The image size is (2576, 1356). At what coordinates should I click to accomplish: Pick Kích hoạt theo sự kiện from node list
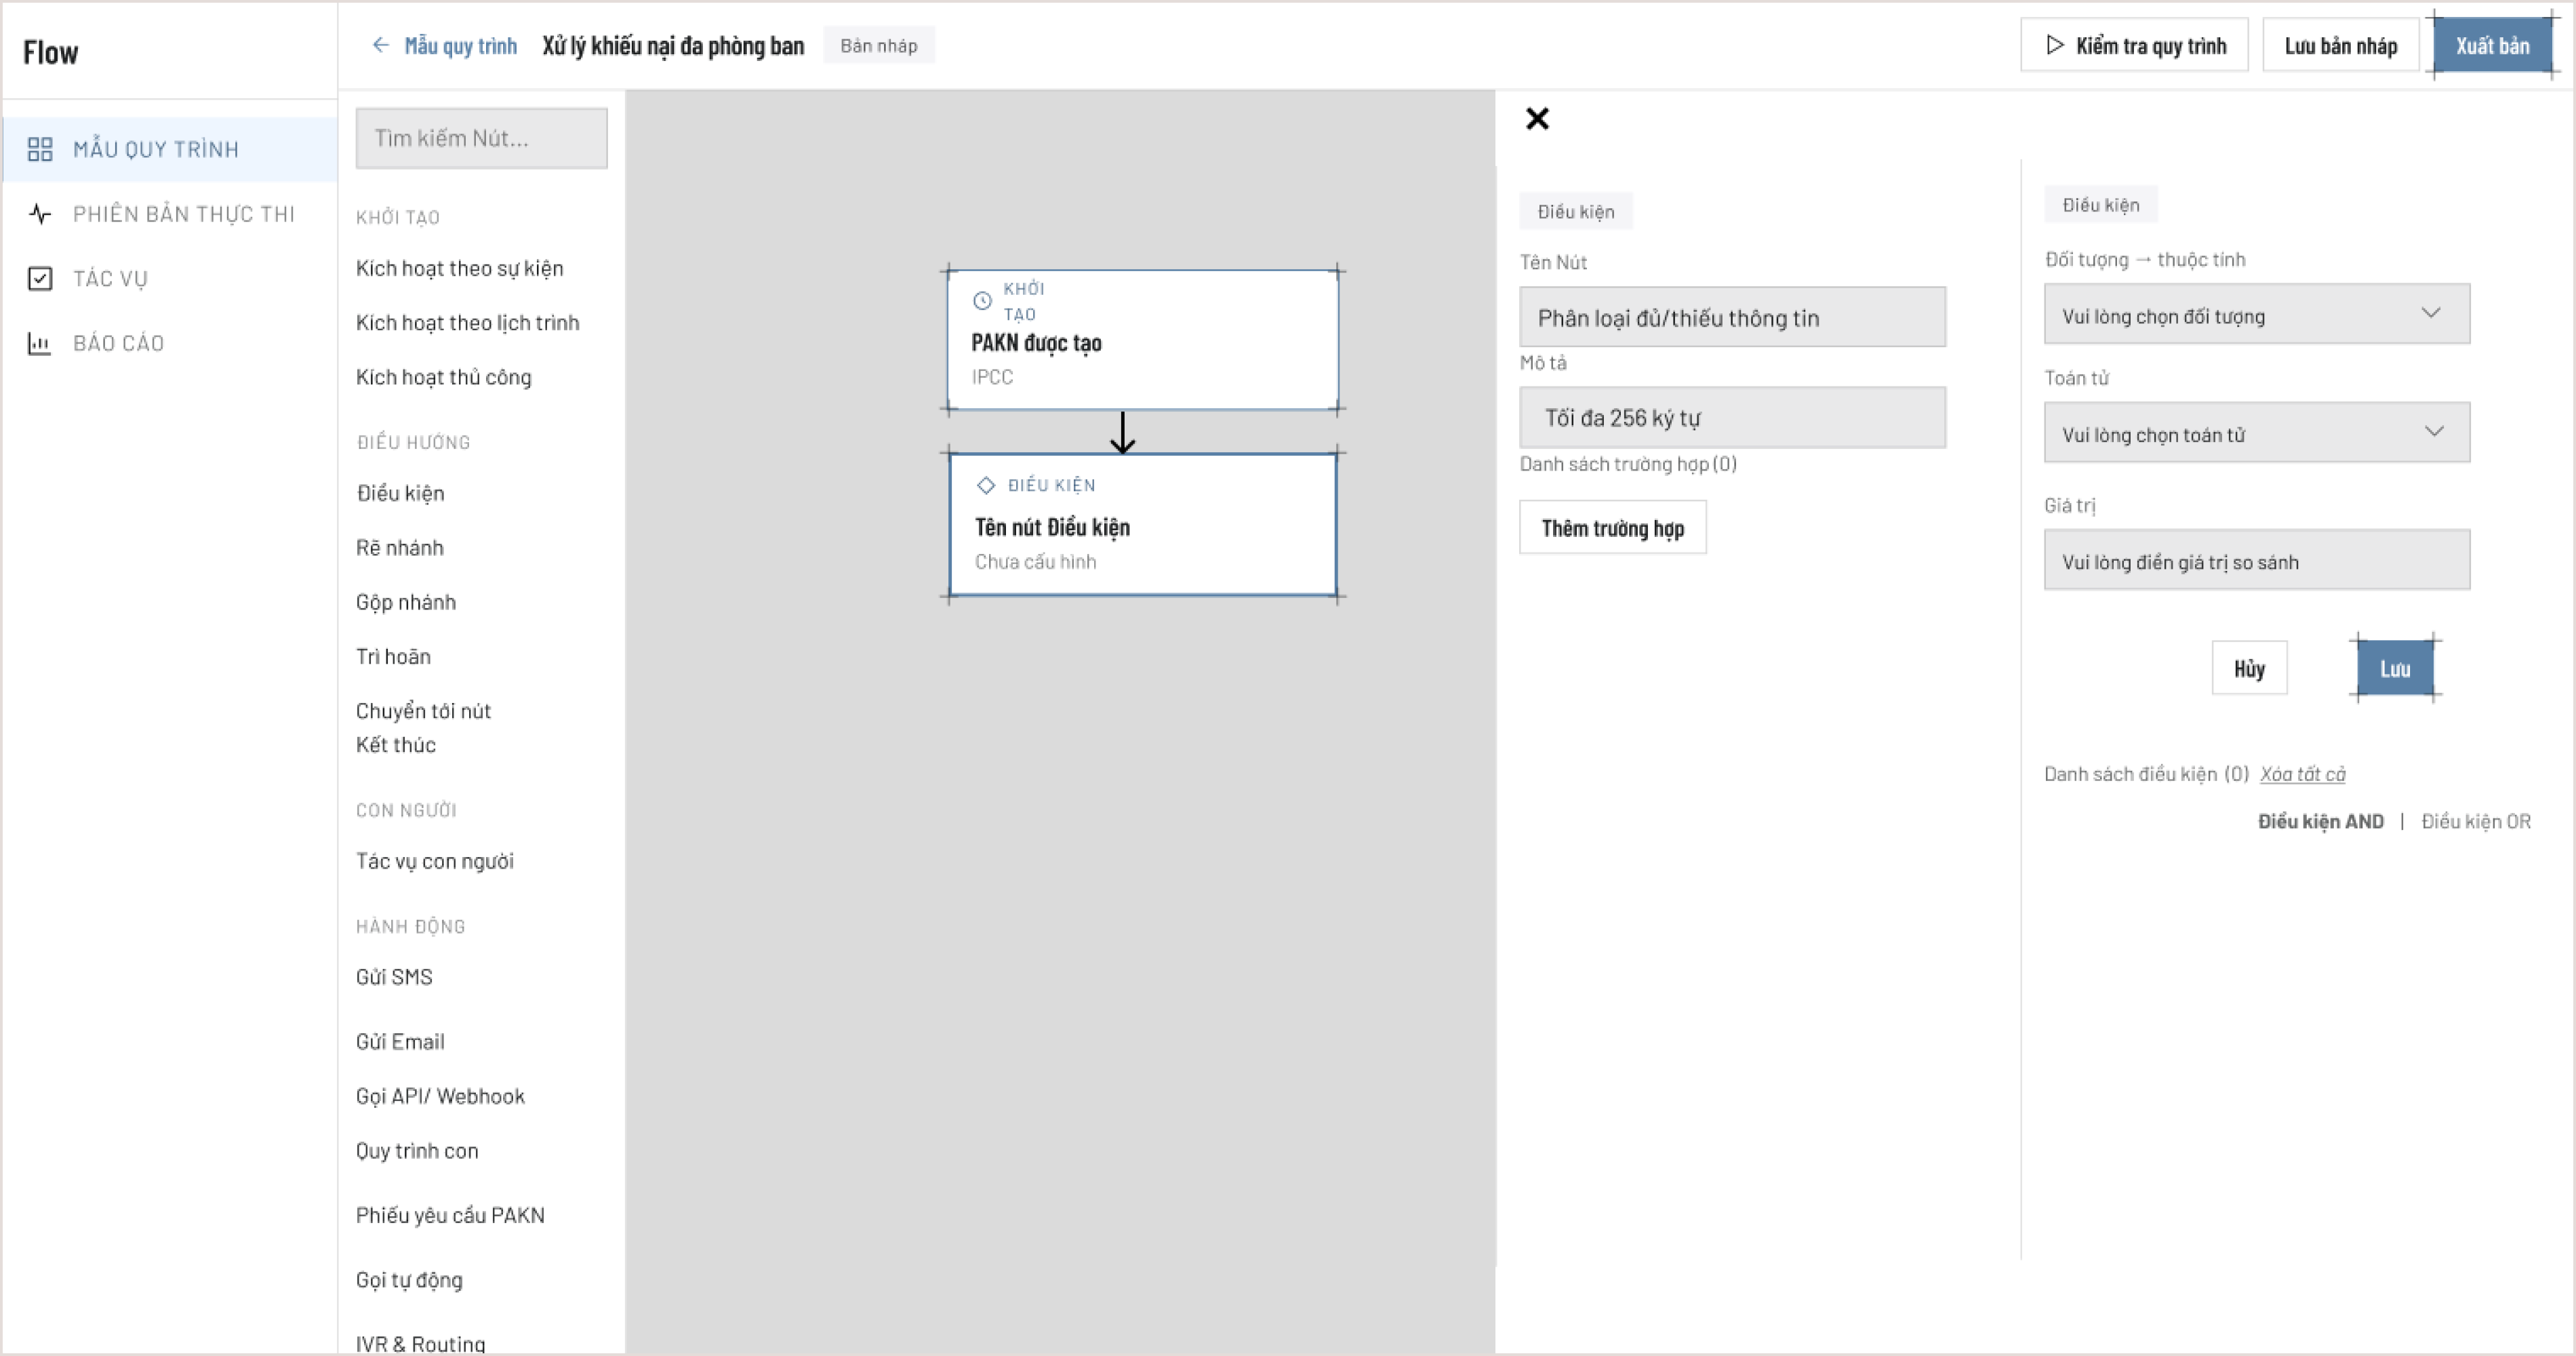(x=459, y=268)
